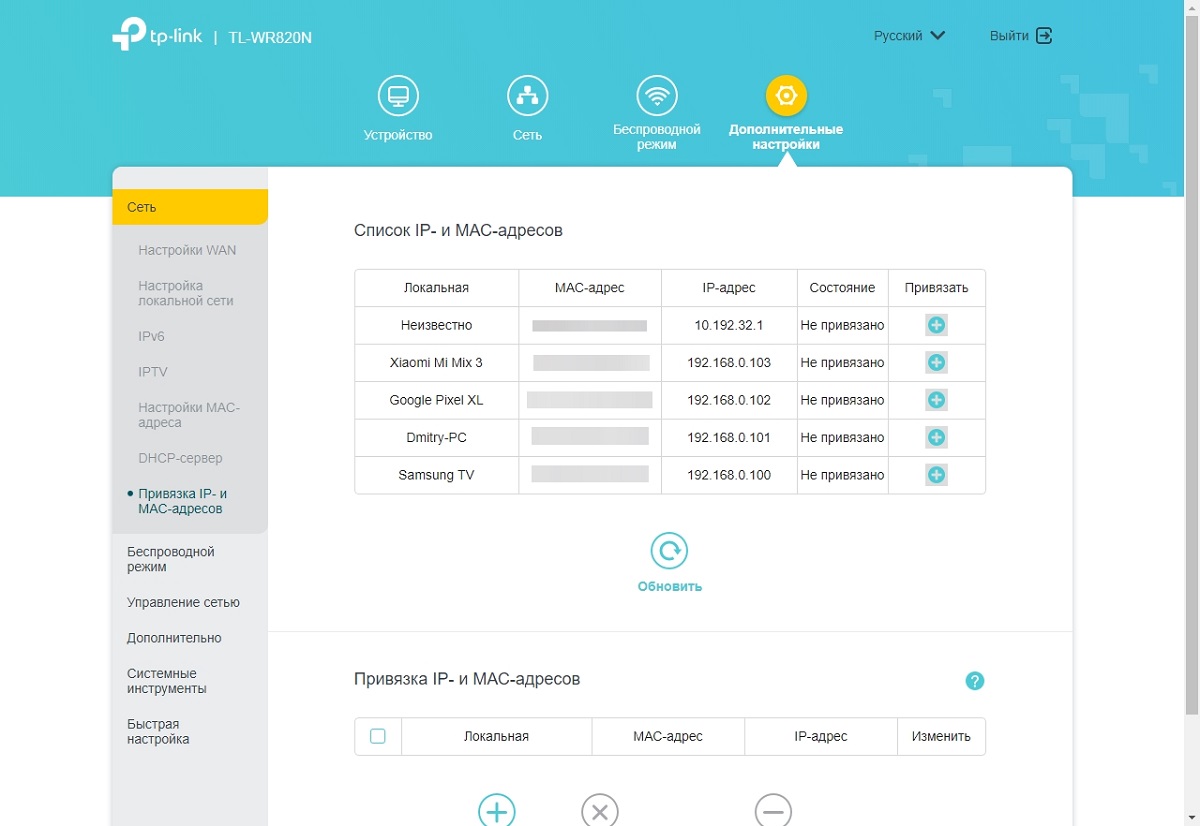Click the Samsung TV device name

(x=436, y=475)
